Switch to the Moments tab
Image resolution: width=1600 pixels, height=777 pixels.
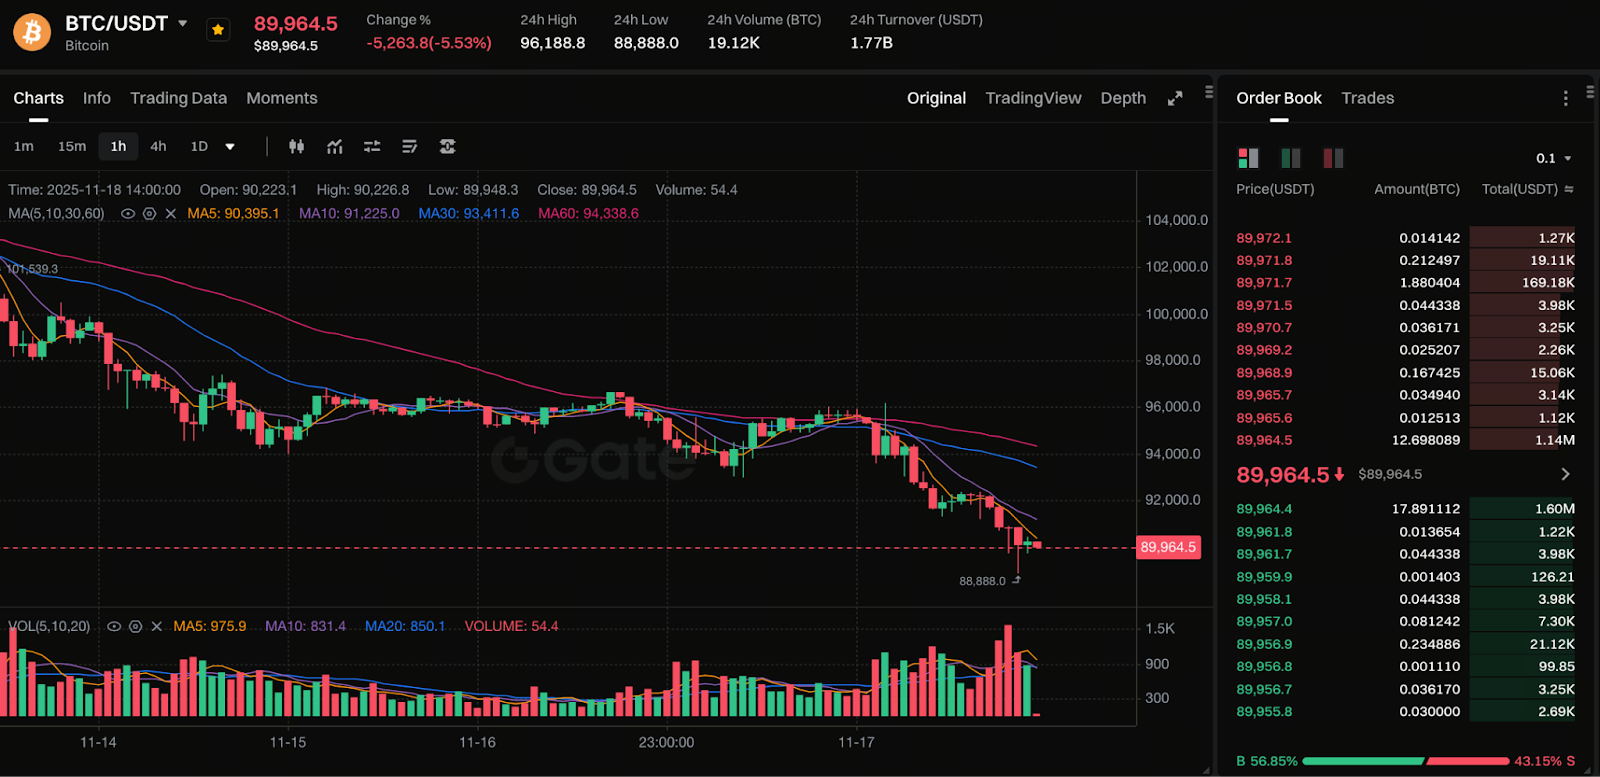point(282,98)
